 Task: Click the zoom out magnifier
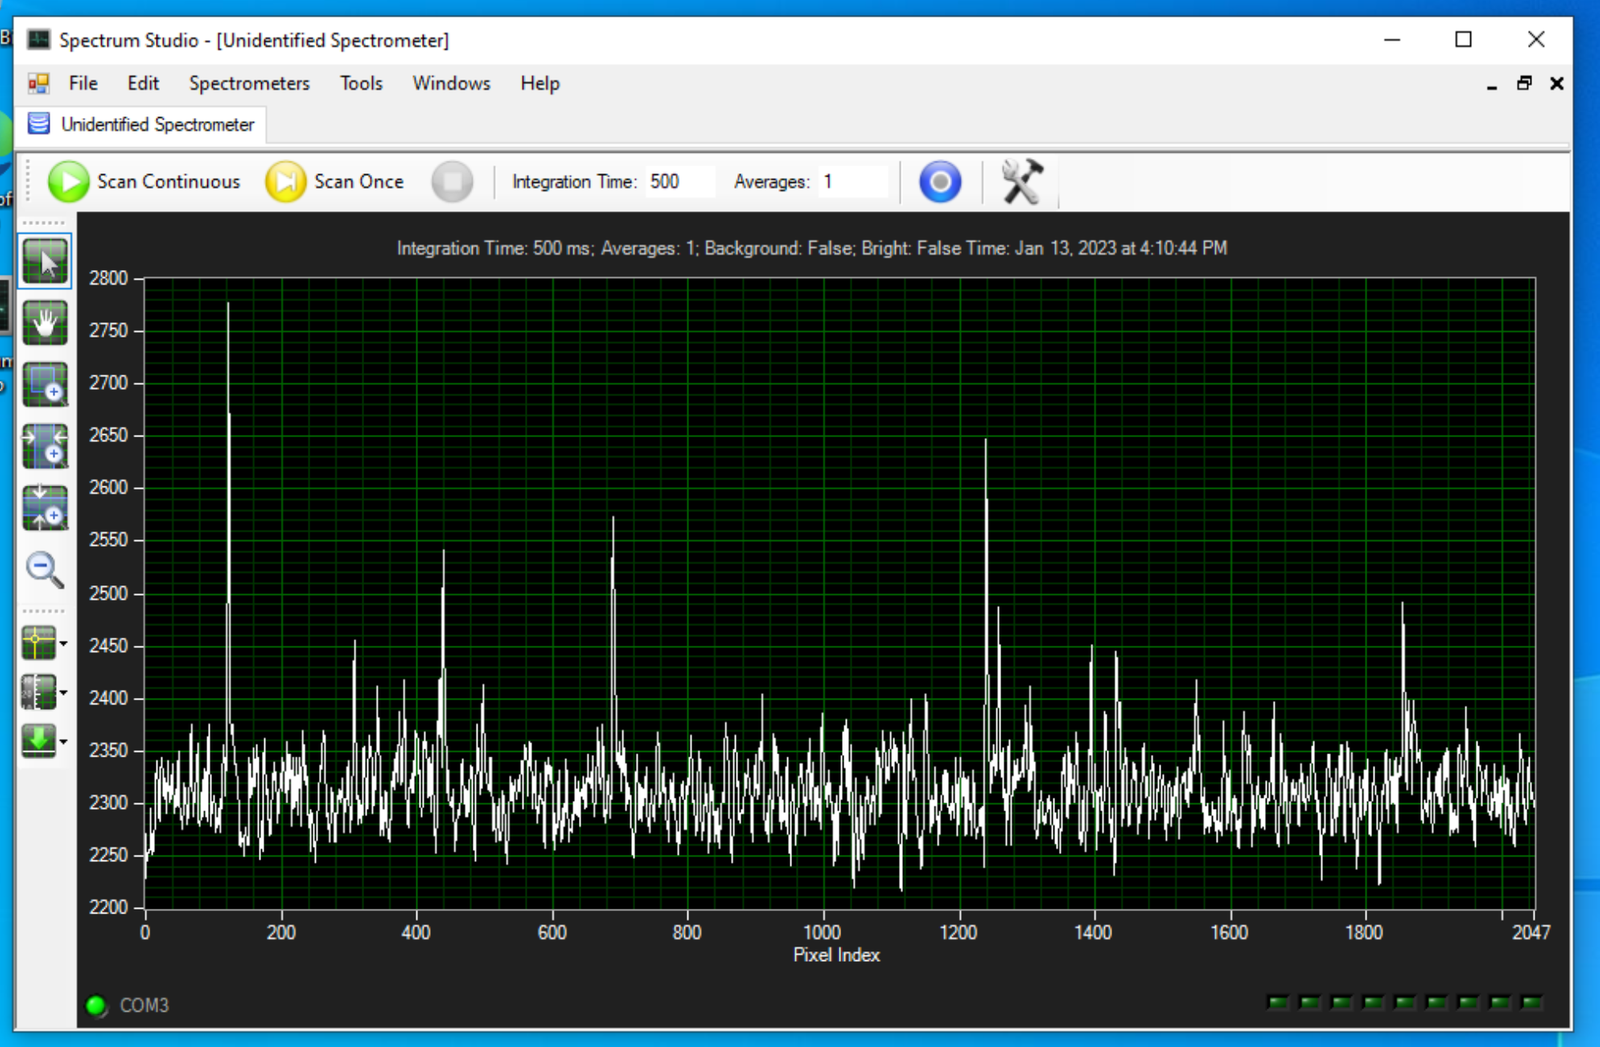[45, 570]
